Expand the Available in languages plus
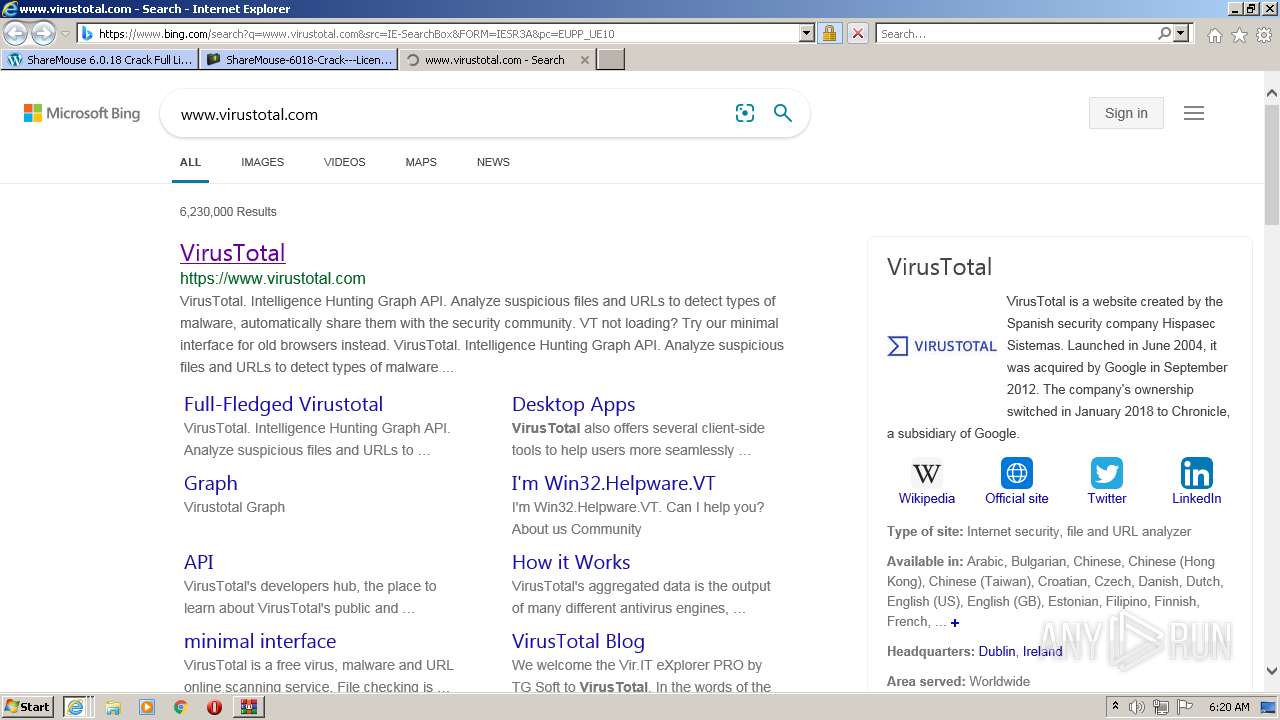The height and width of the screenshot is (720, 1280). click(955, 622)
